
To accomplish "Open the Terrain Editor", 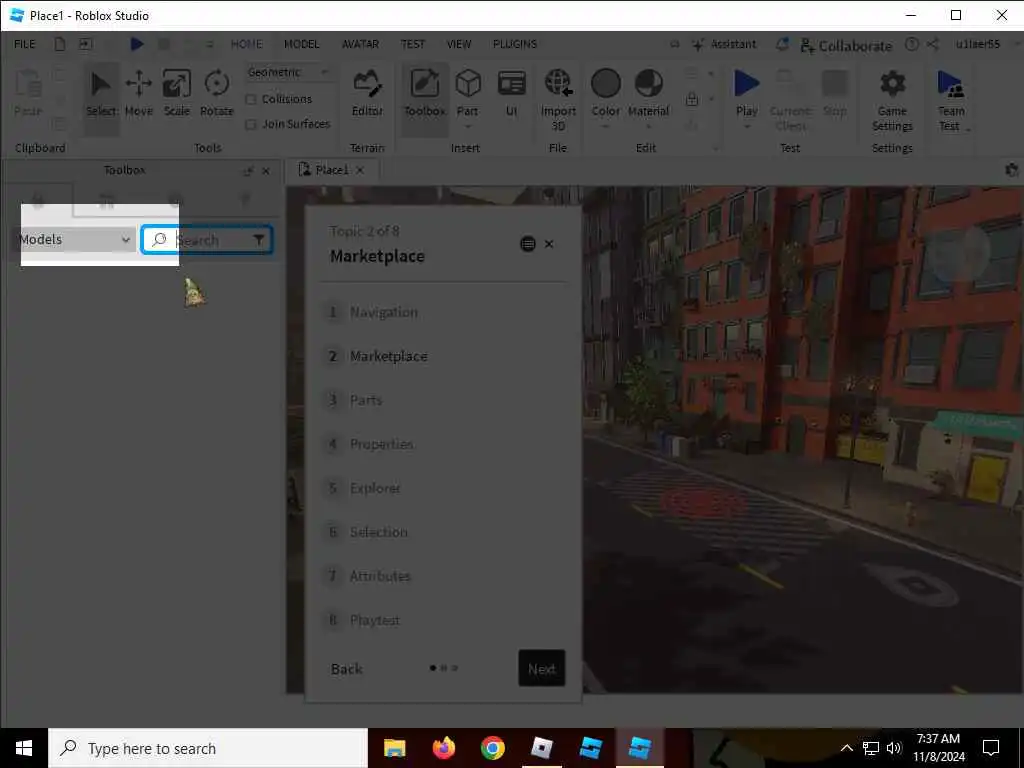I will click(367, 95).
